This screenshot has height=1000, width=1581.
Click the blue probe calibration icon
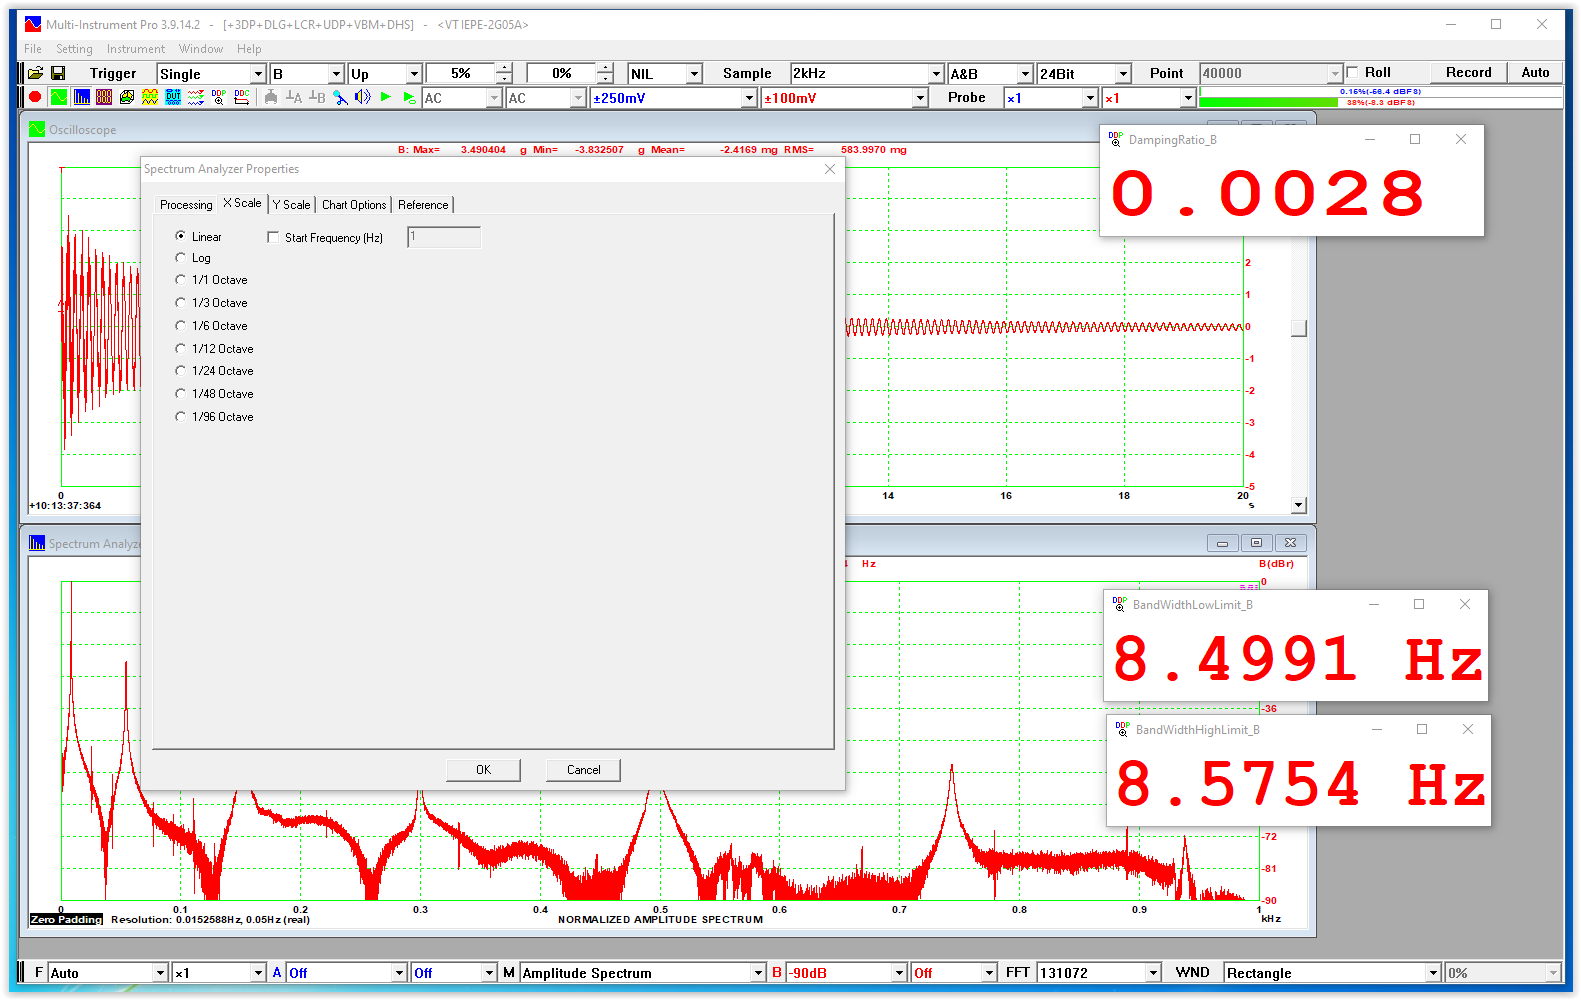click(340, 97)
